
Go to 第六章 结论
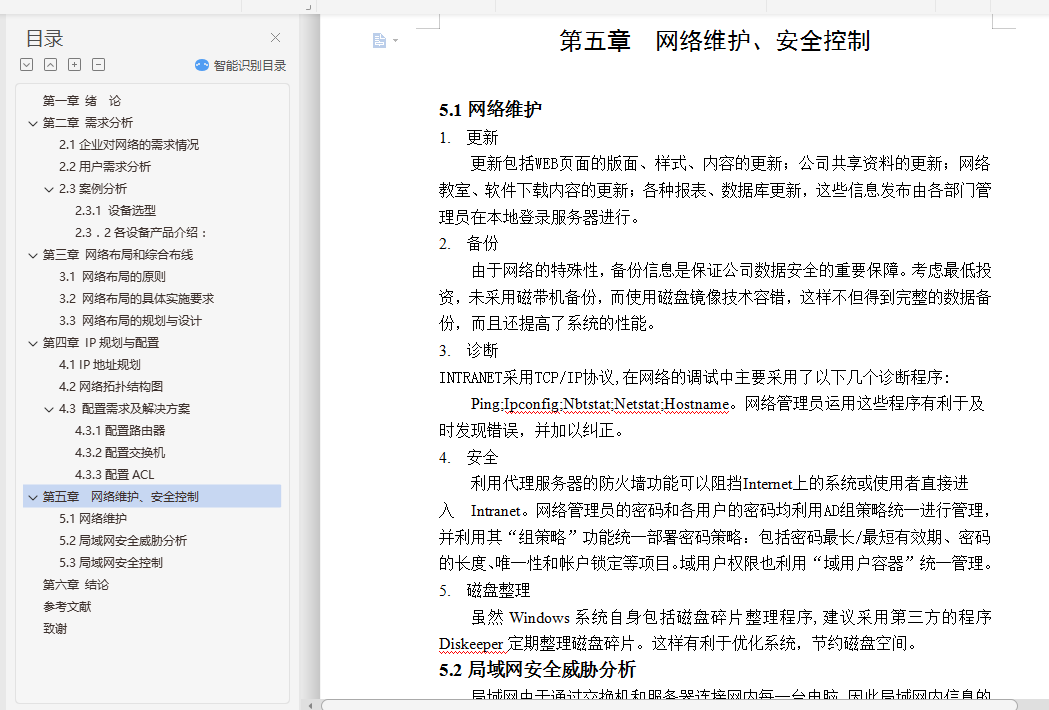[x=76, y=585]
